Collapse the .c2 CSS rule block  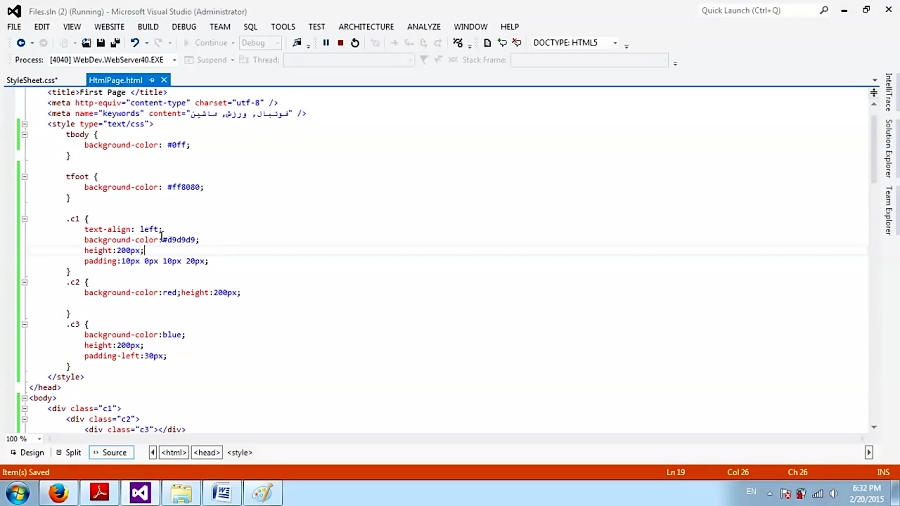pyautogui.click(x=25, y=282)
